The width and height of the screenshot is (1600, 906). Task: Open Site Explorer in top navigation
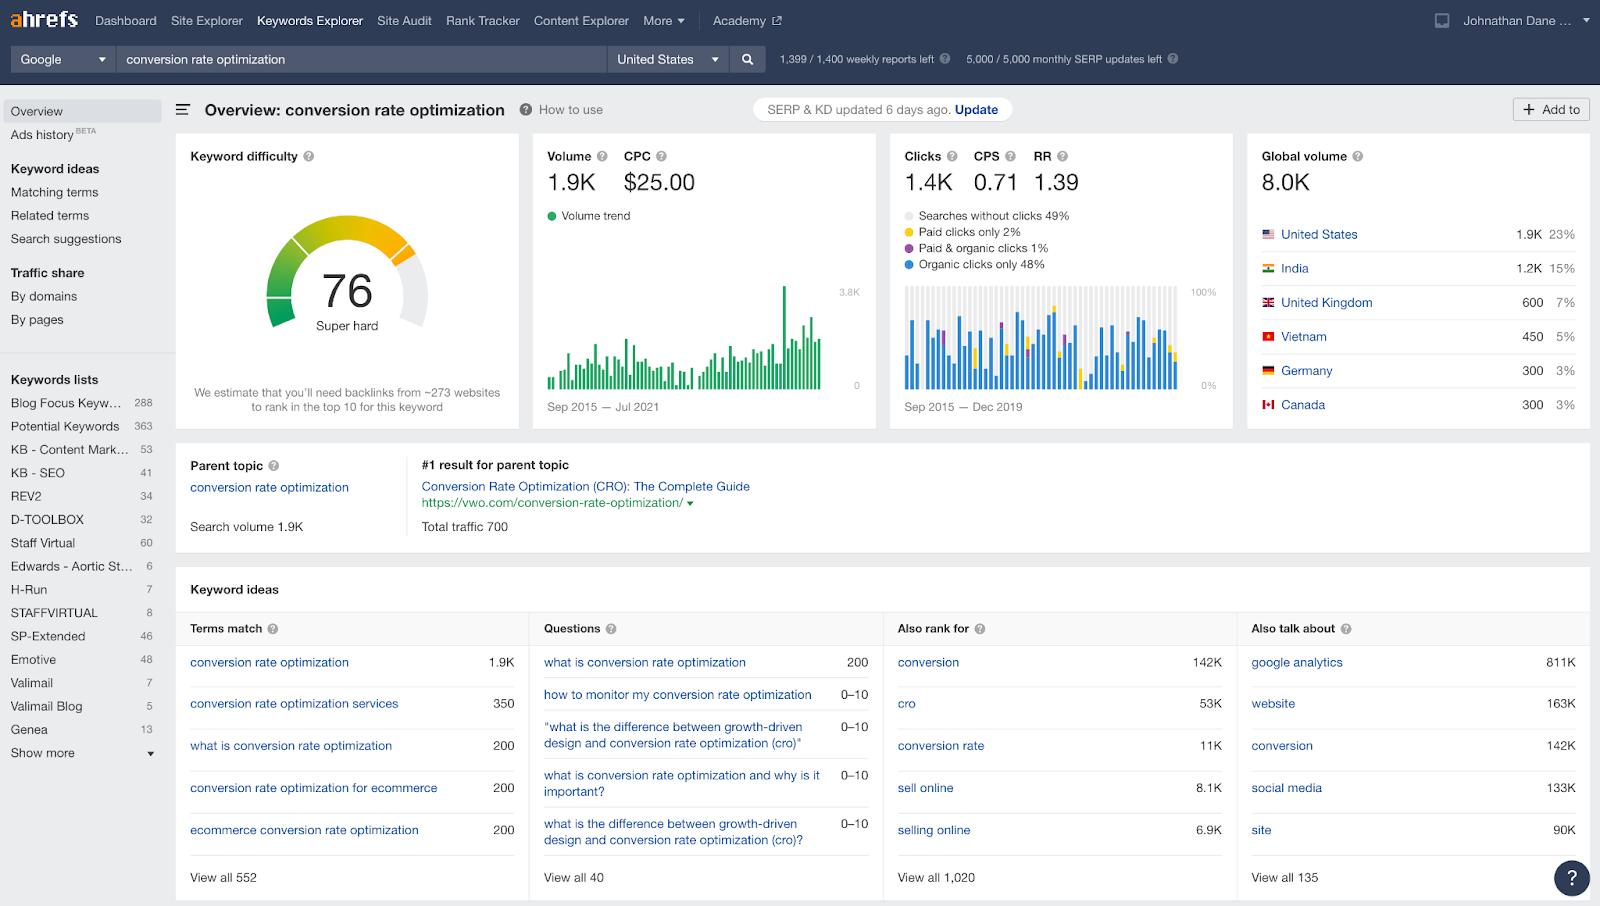click(207, 20)
